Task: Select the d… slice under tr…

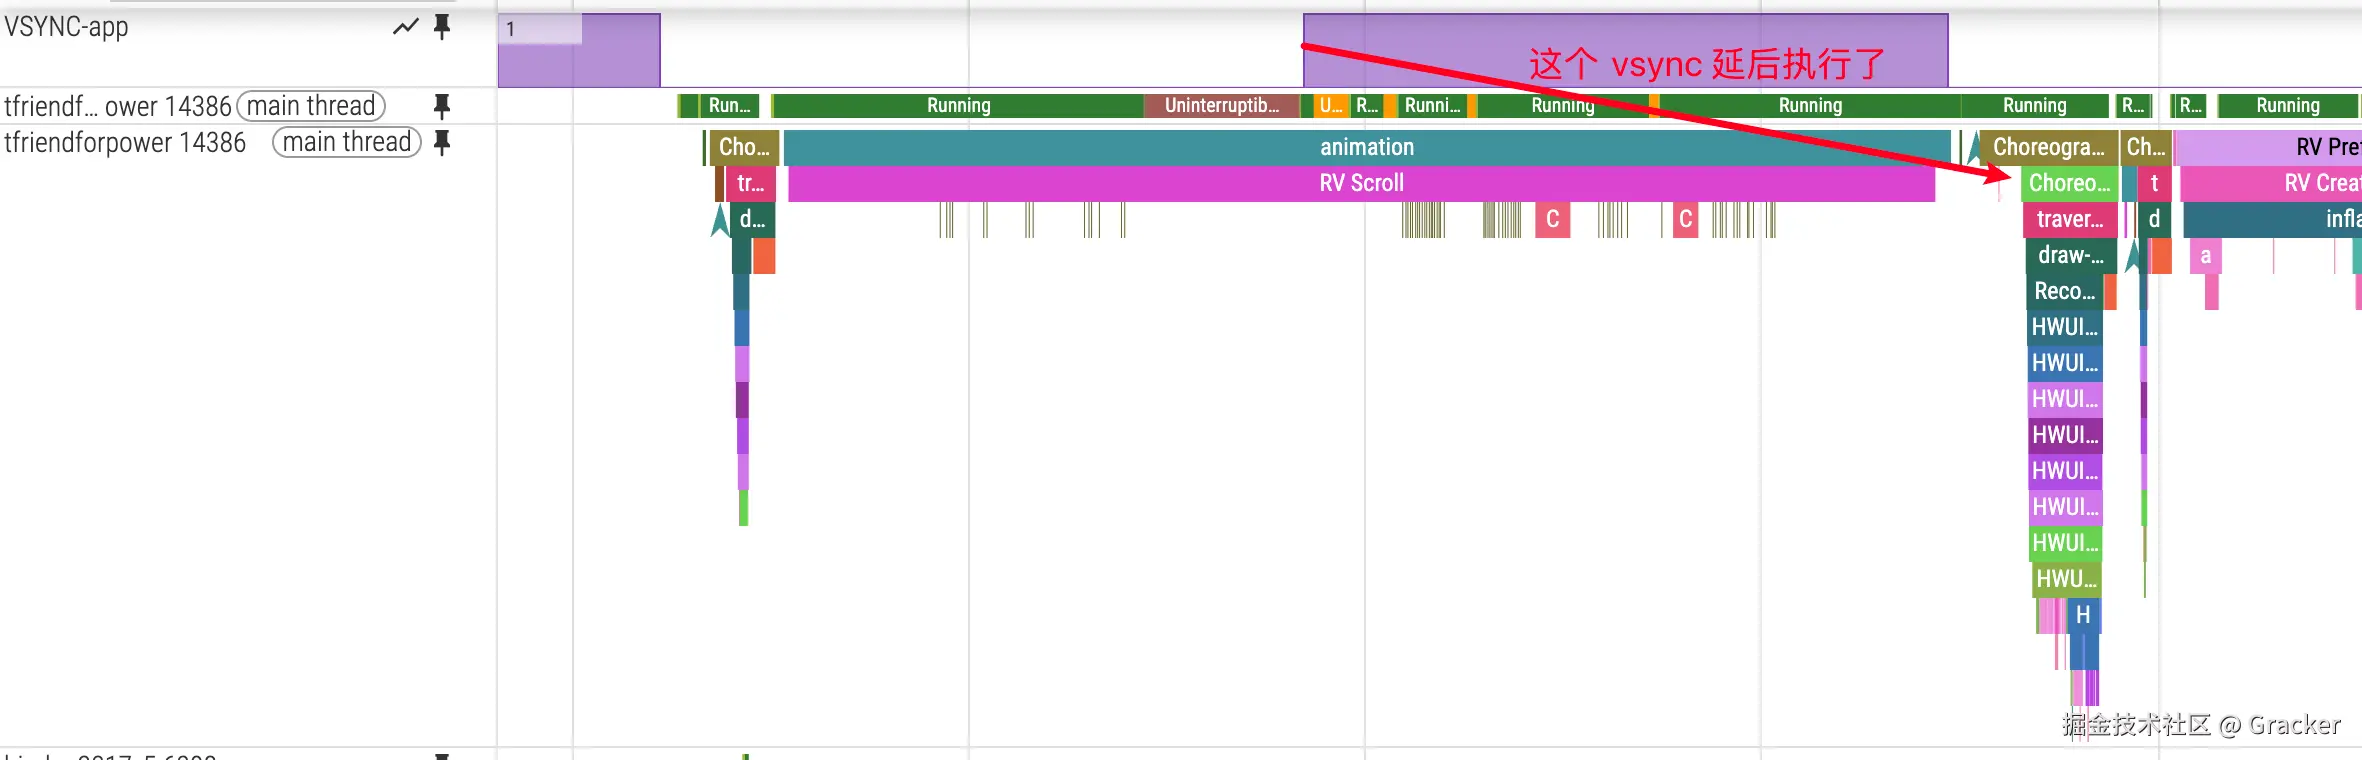Action: point(753,219)
